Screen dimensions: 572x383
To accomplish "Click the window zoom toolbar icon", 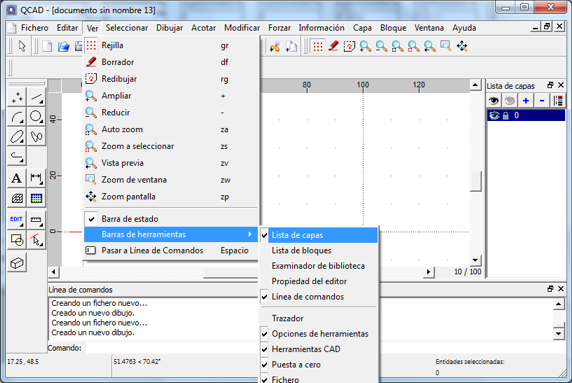I will point(445,46).
